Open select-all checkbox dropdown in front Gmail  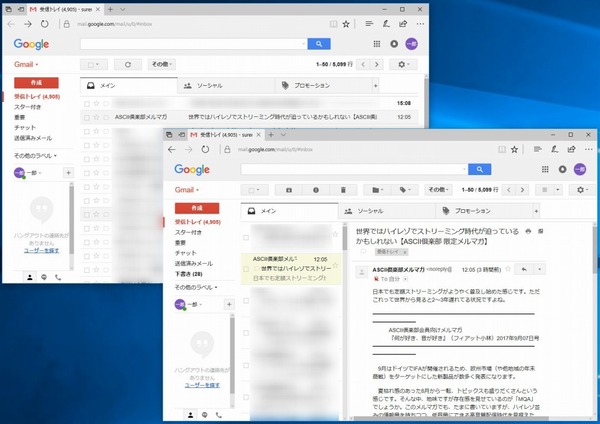click(254, 190)
